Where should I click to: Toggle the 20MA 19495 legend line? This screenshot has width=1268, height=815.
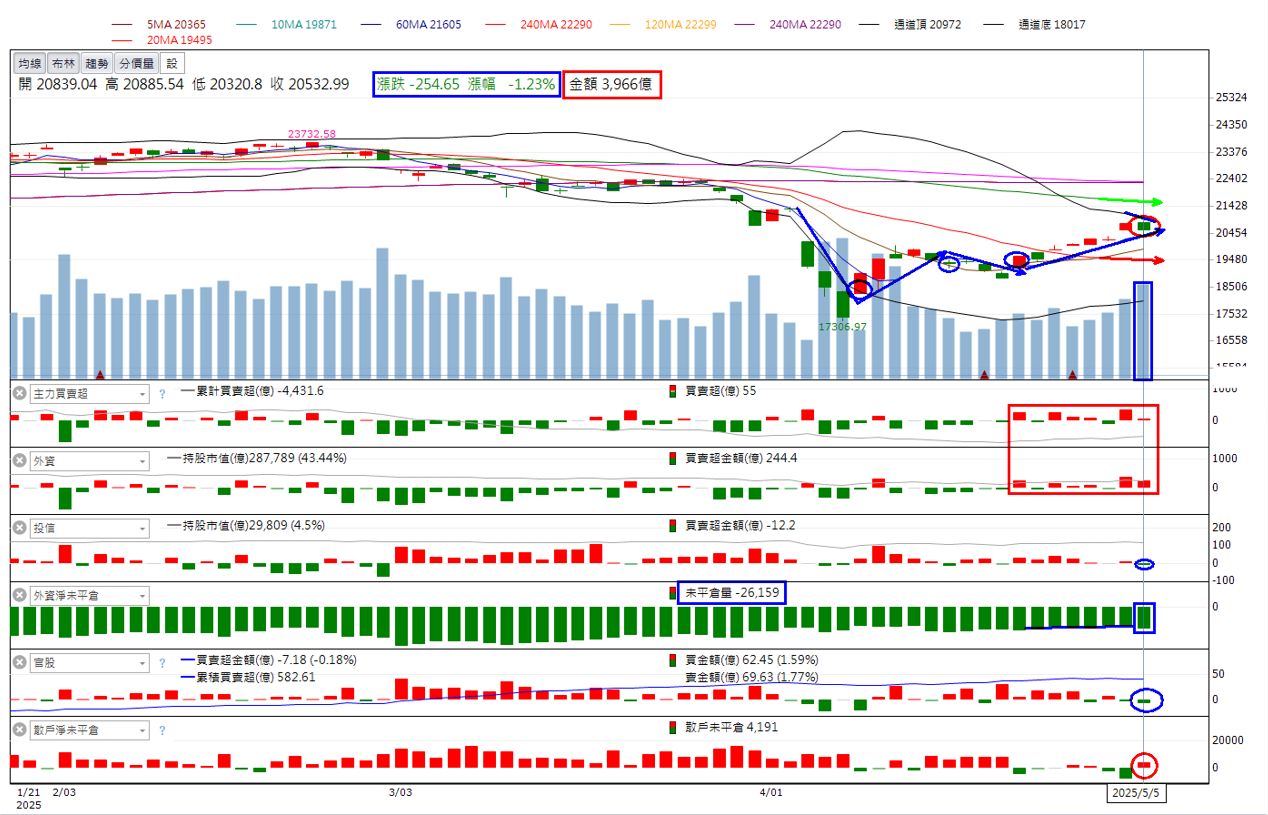click(160, 40)
